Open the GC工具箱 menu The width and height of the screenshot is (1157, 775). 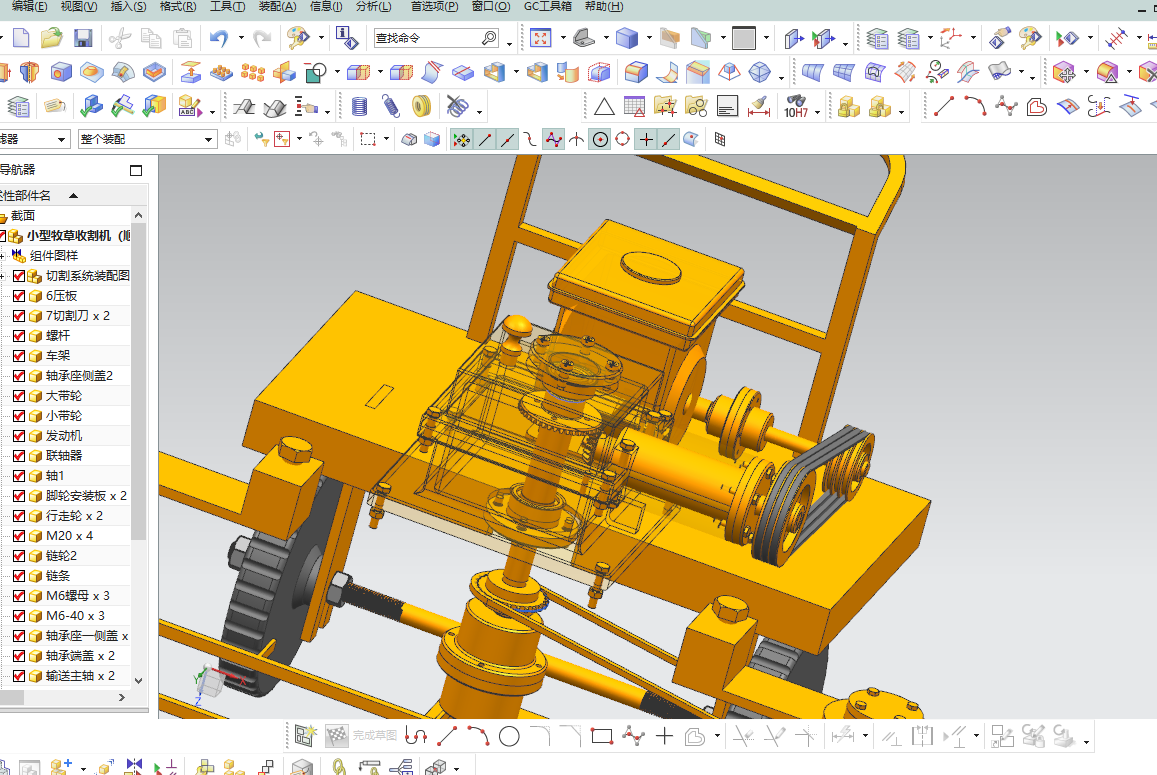(x=548, y=7)
